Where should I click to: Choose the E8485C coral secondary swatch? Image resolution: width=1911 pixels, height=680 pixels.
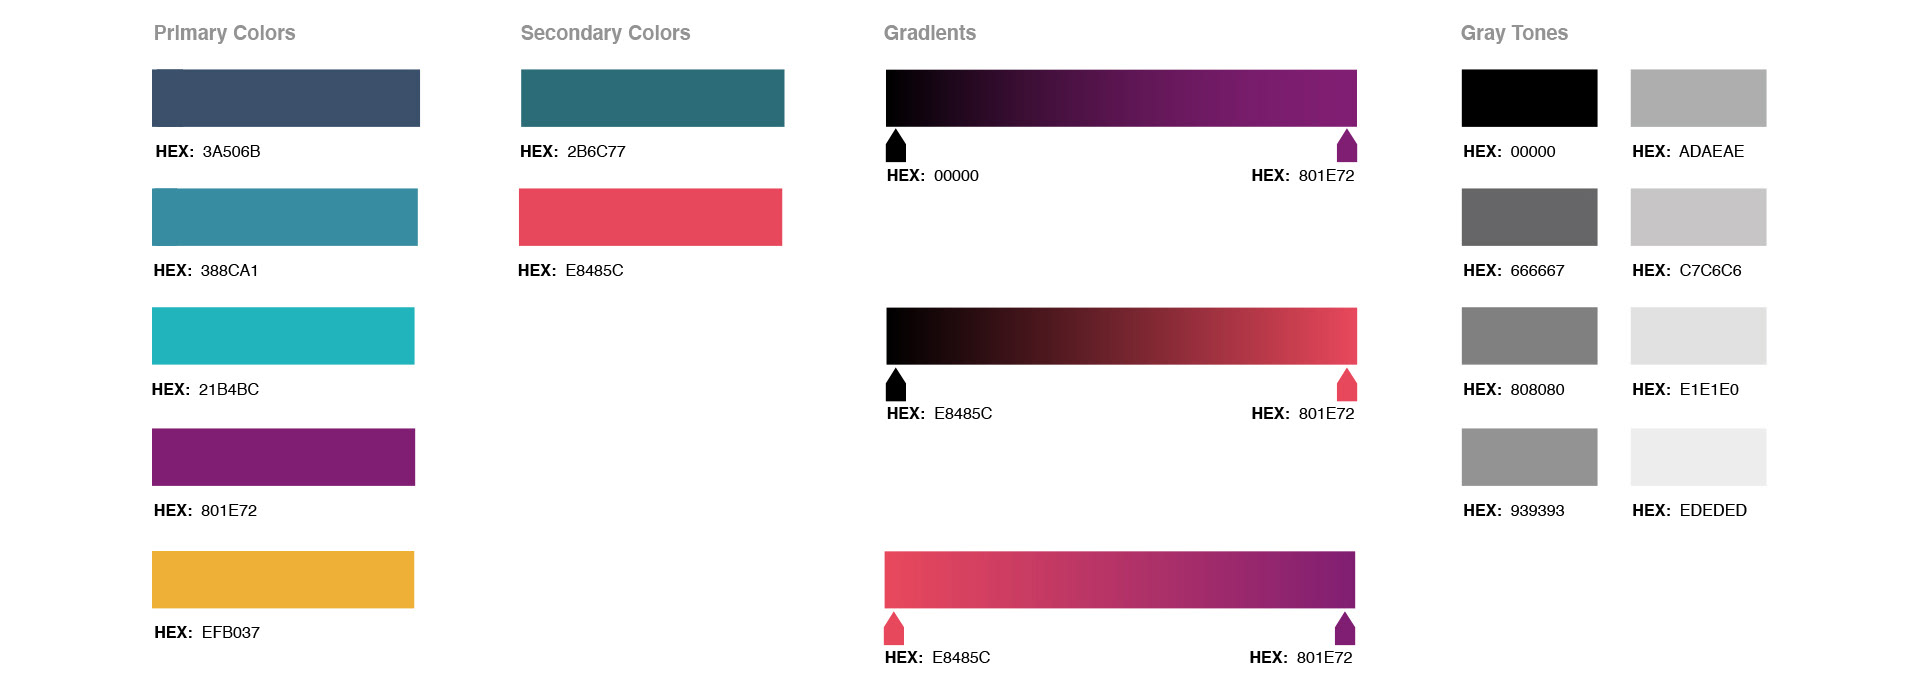pyautogui.click(x=650, y=217)
